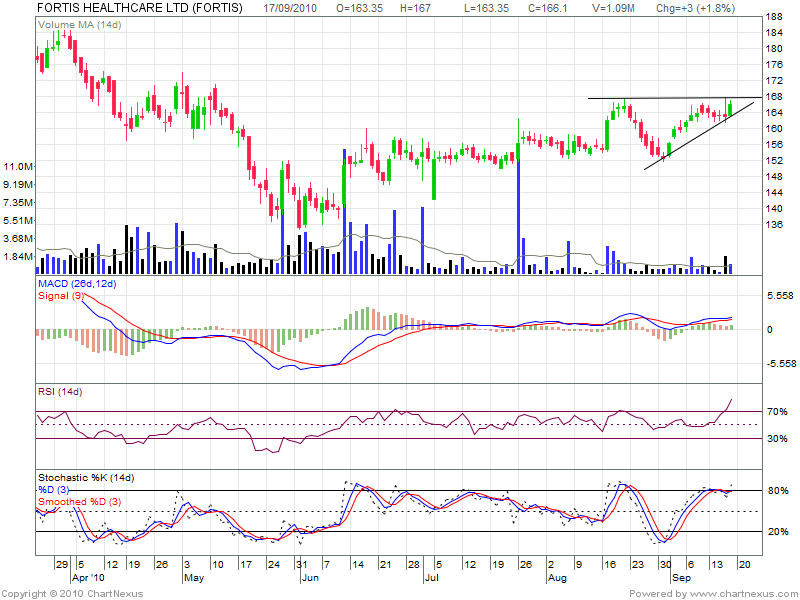800x600 pixels.
Task: Select the RSI (14d) panel label
Action: point(60,391)
